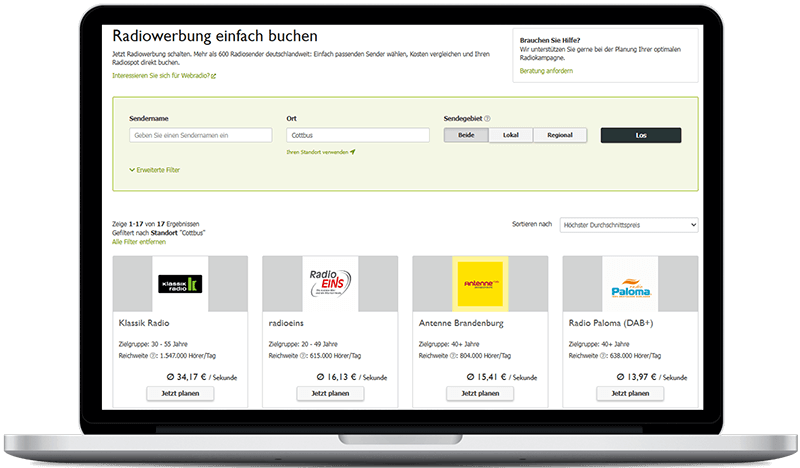Screen dimensions: 800x468
Task: Click the location arrow icon beside Standort verwenden
Action: (353, 152)
